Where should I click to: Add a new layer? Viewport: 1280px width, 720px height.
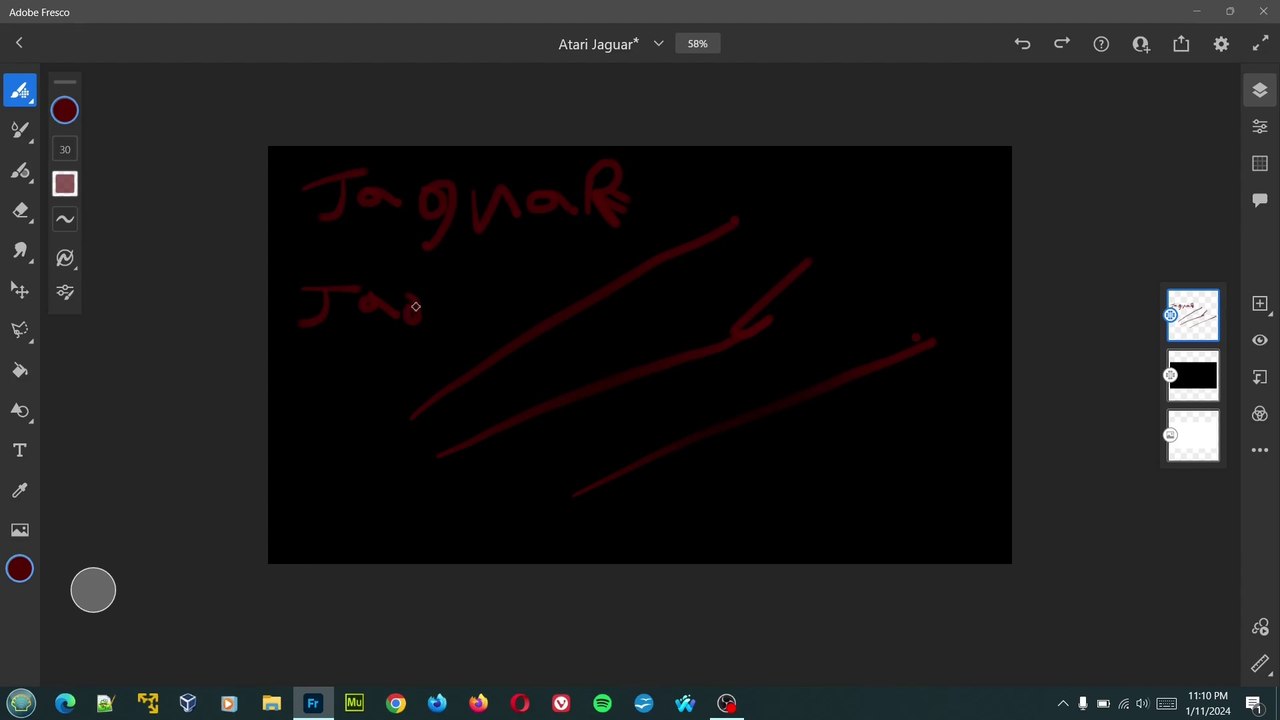(1260, 303)
